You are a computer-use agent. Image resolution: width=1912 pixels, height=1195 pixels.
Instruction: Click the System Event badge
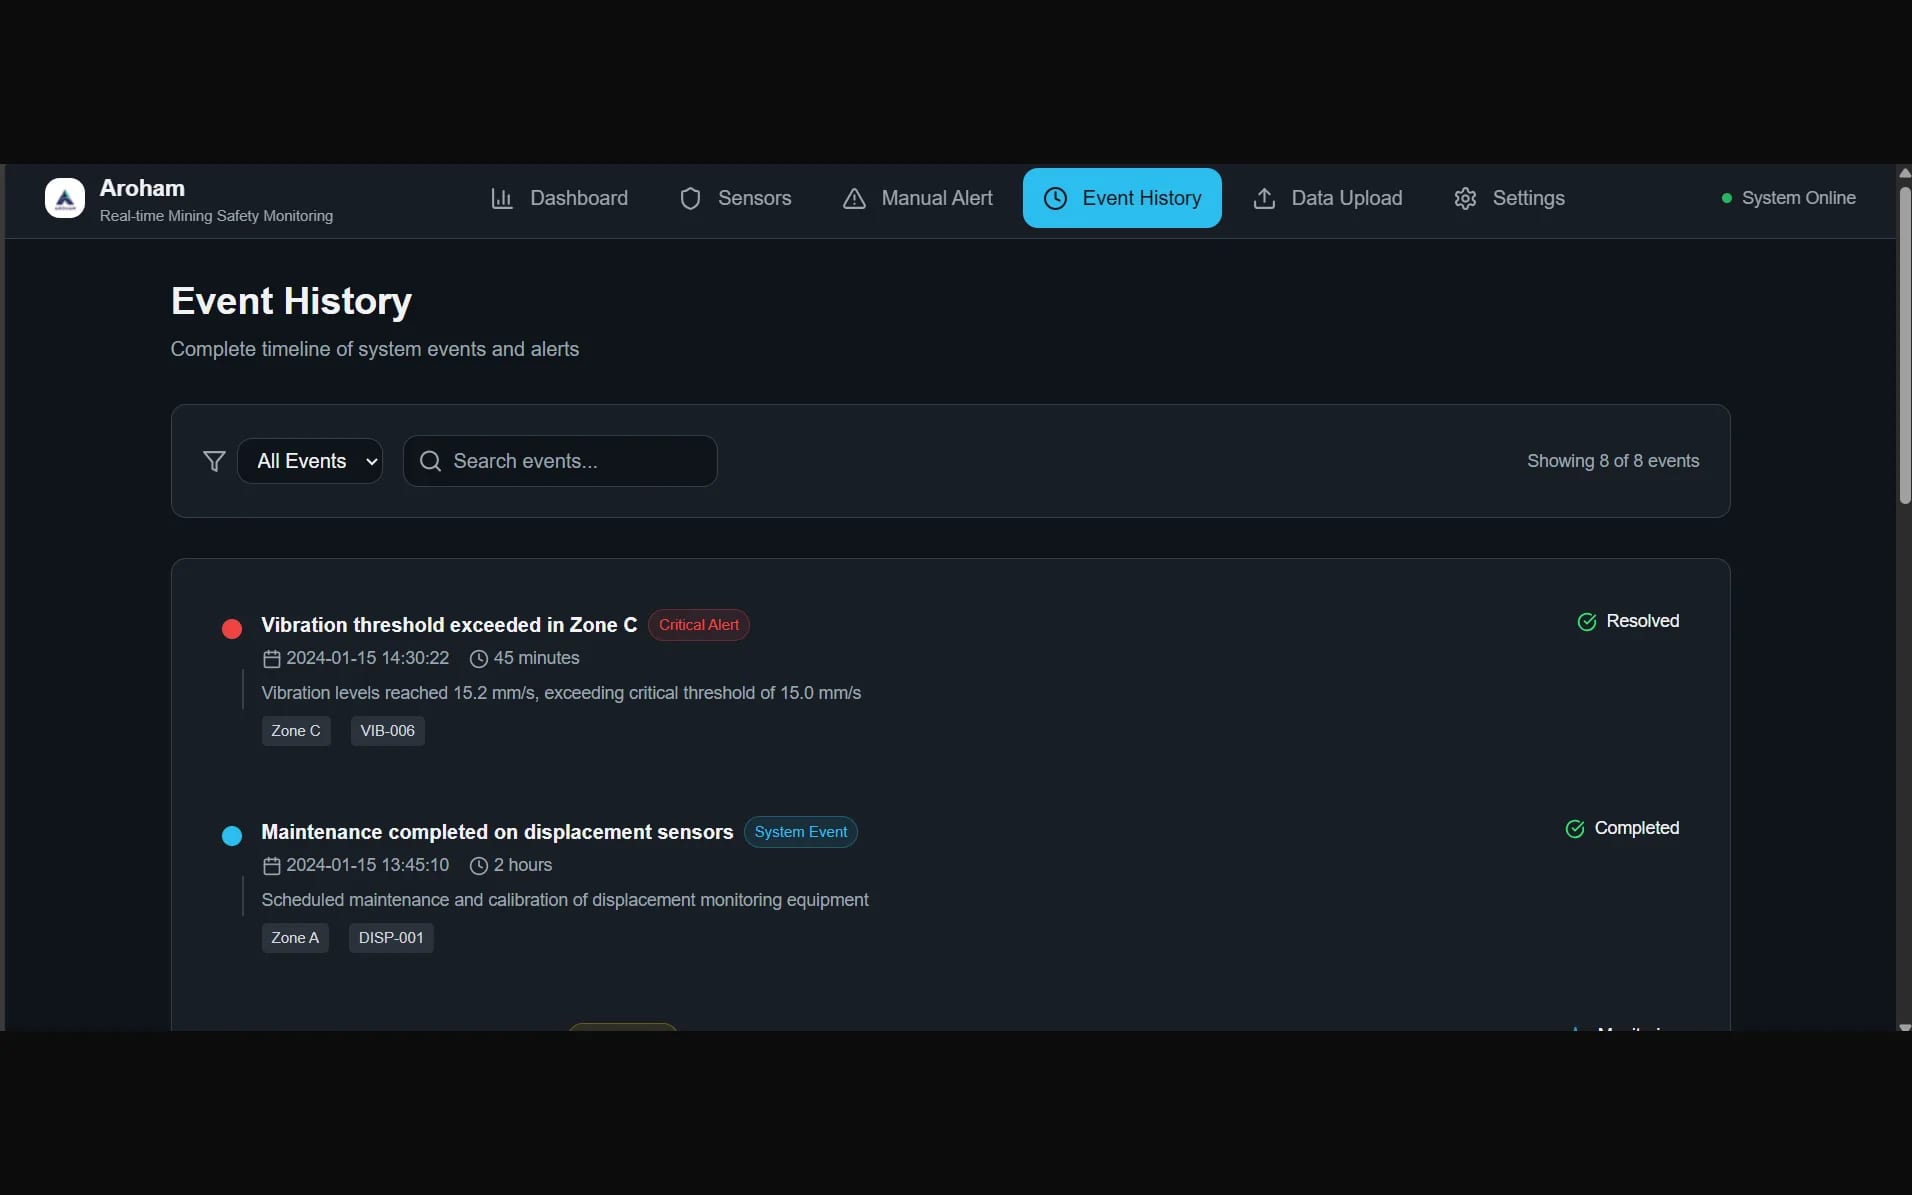(x=801, y=832)
